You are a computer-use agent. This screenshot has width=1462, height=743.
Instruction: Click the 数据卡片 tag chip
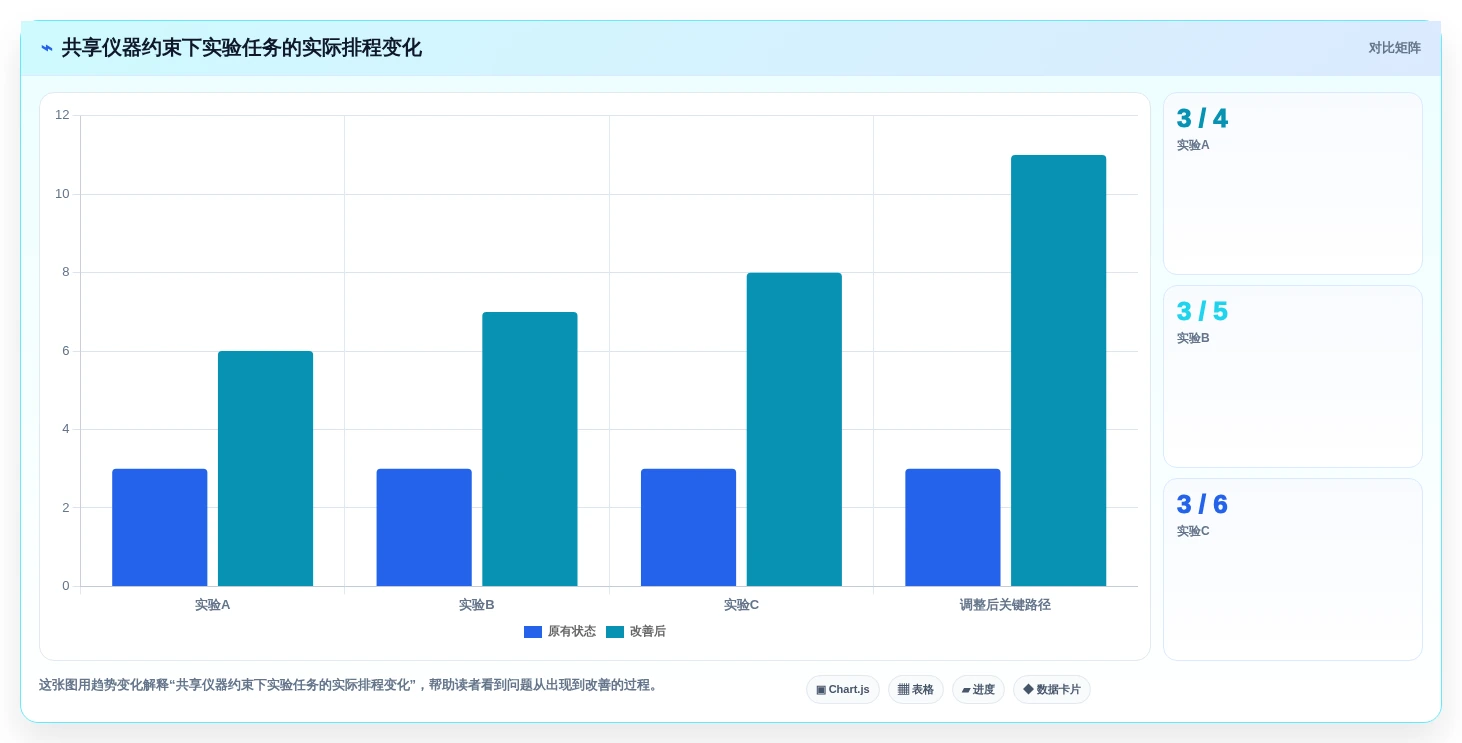tap(1052, 690)
